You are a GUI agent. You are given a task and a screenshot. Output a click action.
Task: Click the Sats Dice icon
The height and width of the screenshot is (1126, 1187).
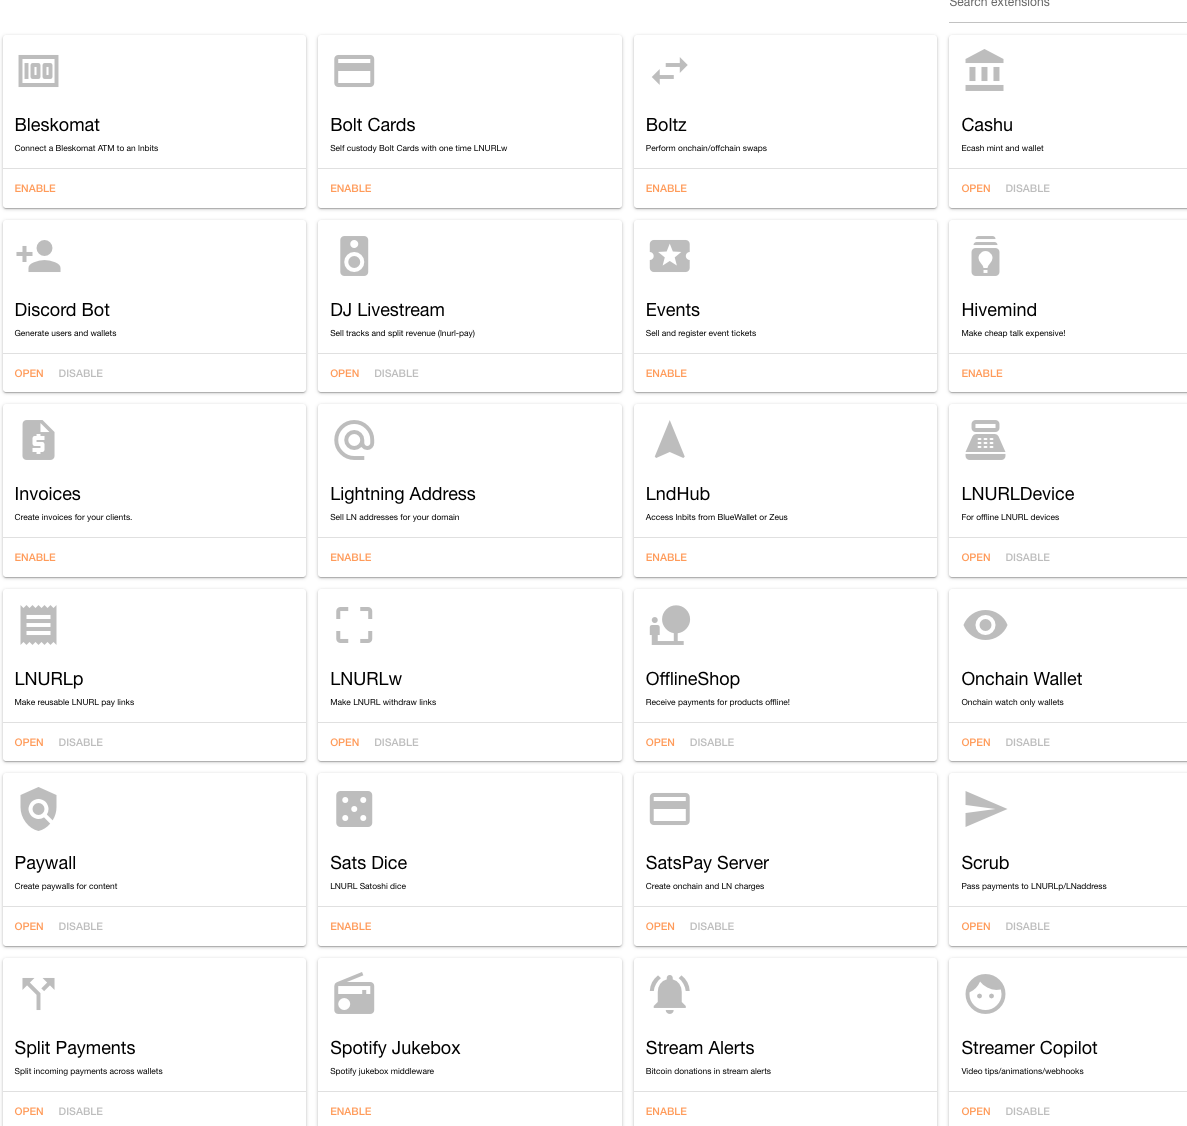354,809
